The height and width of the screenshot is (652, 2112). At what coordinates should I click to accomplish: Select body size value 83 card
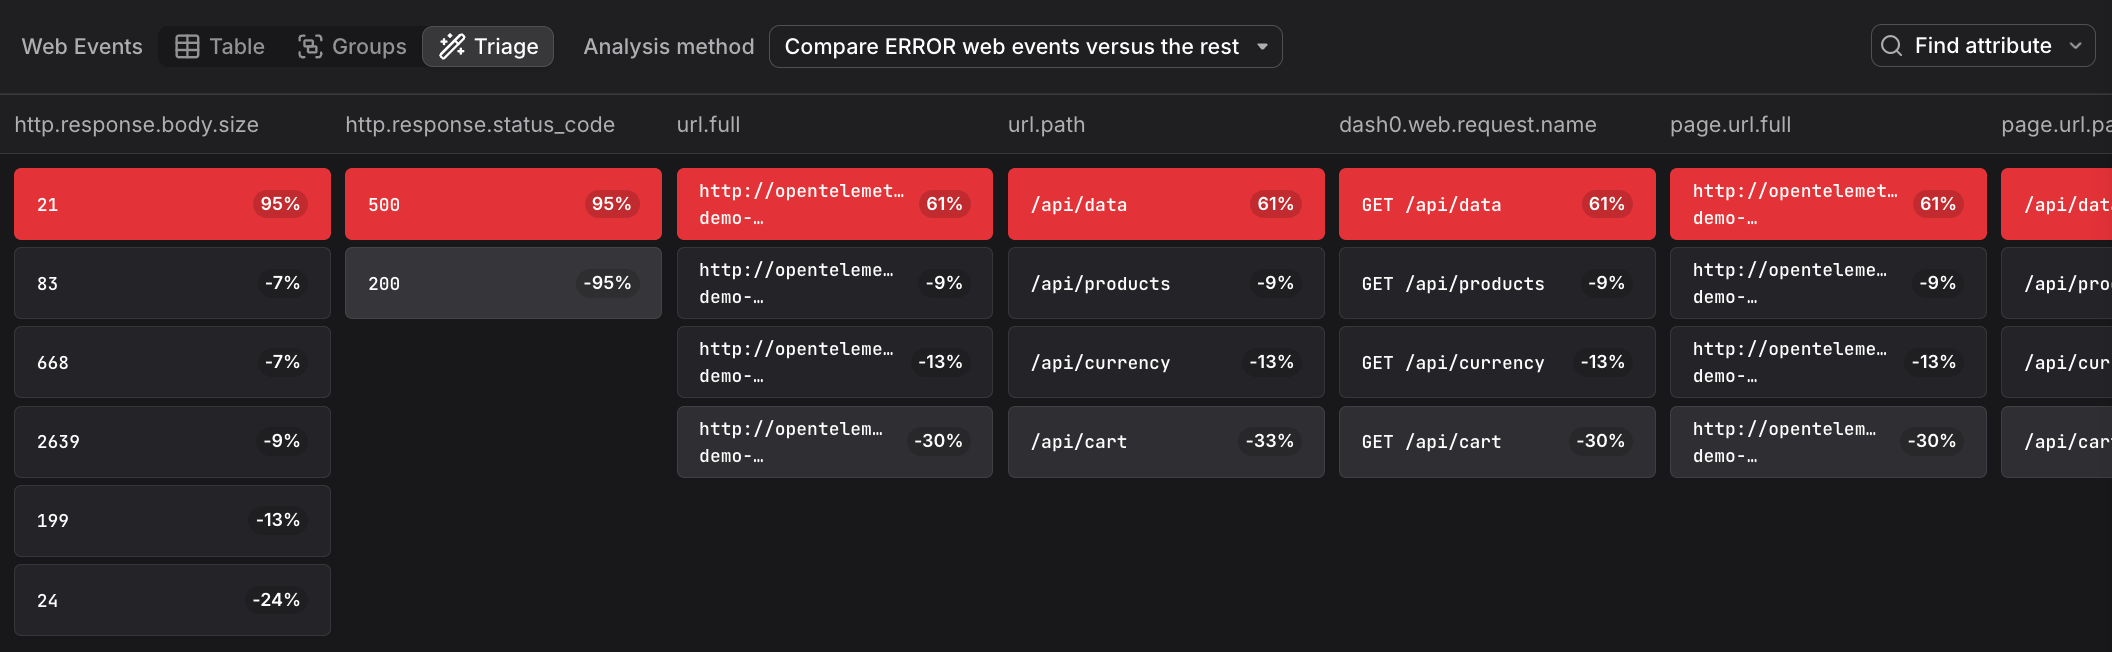[x=172, y=283]
